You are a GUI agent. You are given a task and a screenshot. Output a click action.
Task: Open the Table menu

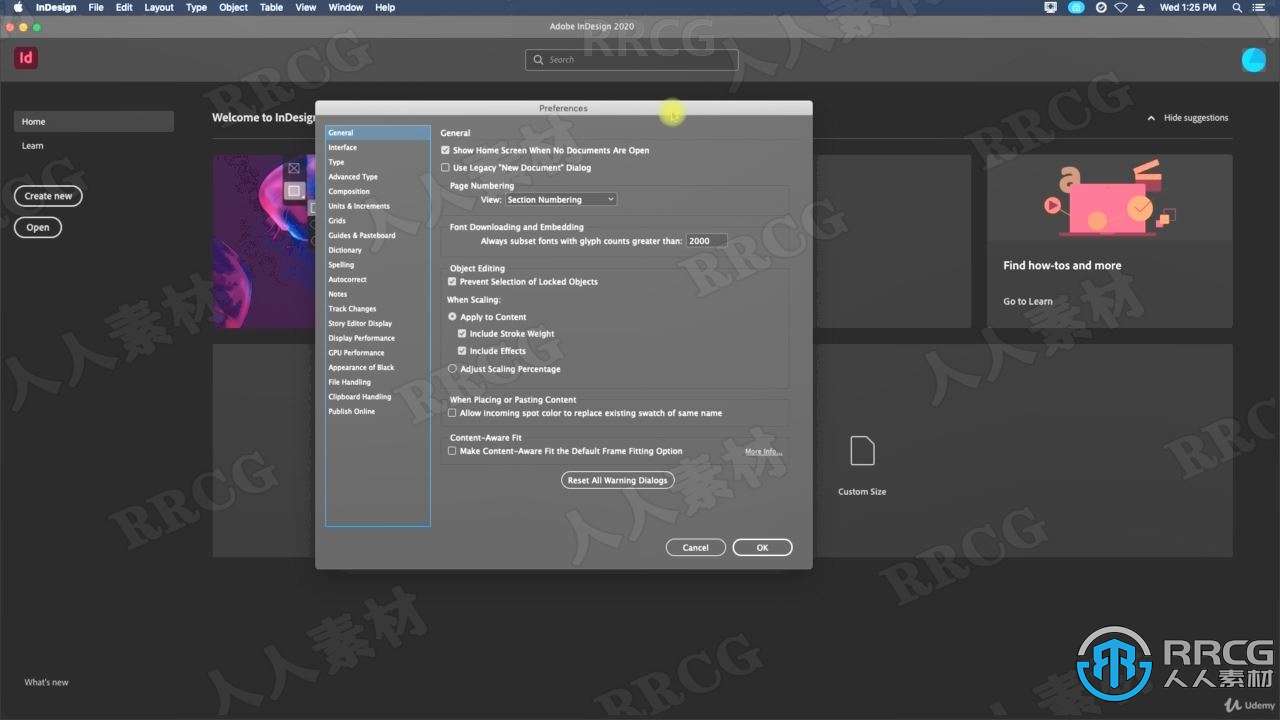pos(272,7)
